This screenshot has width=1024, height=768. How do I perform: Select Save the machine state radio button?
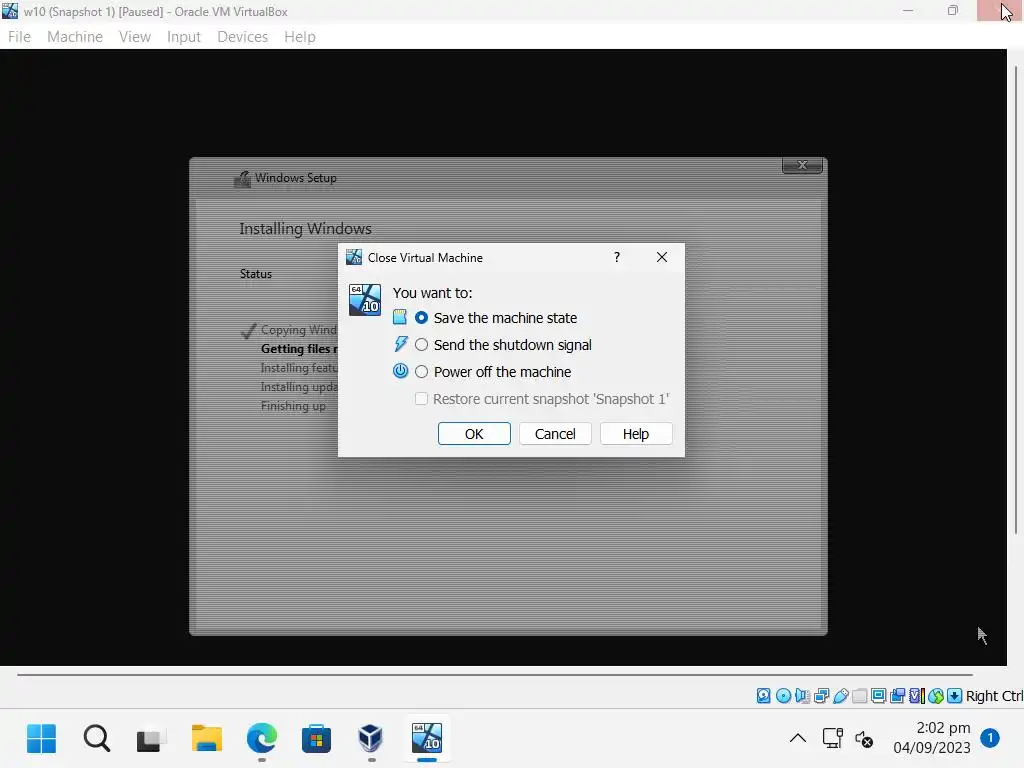421,318
